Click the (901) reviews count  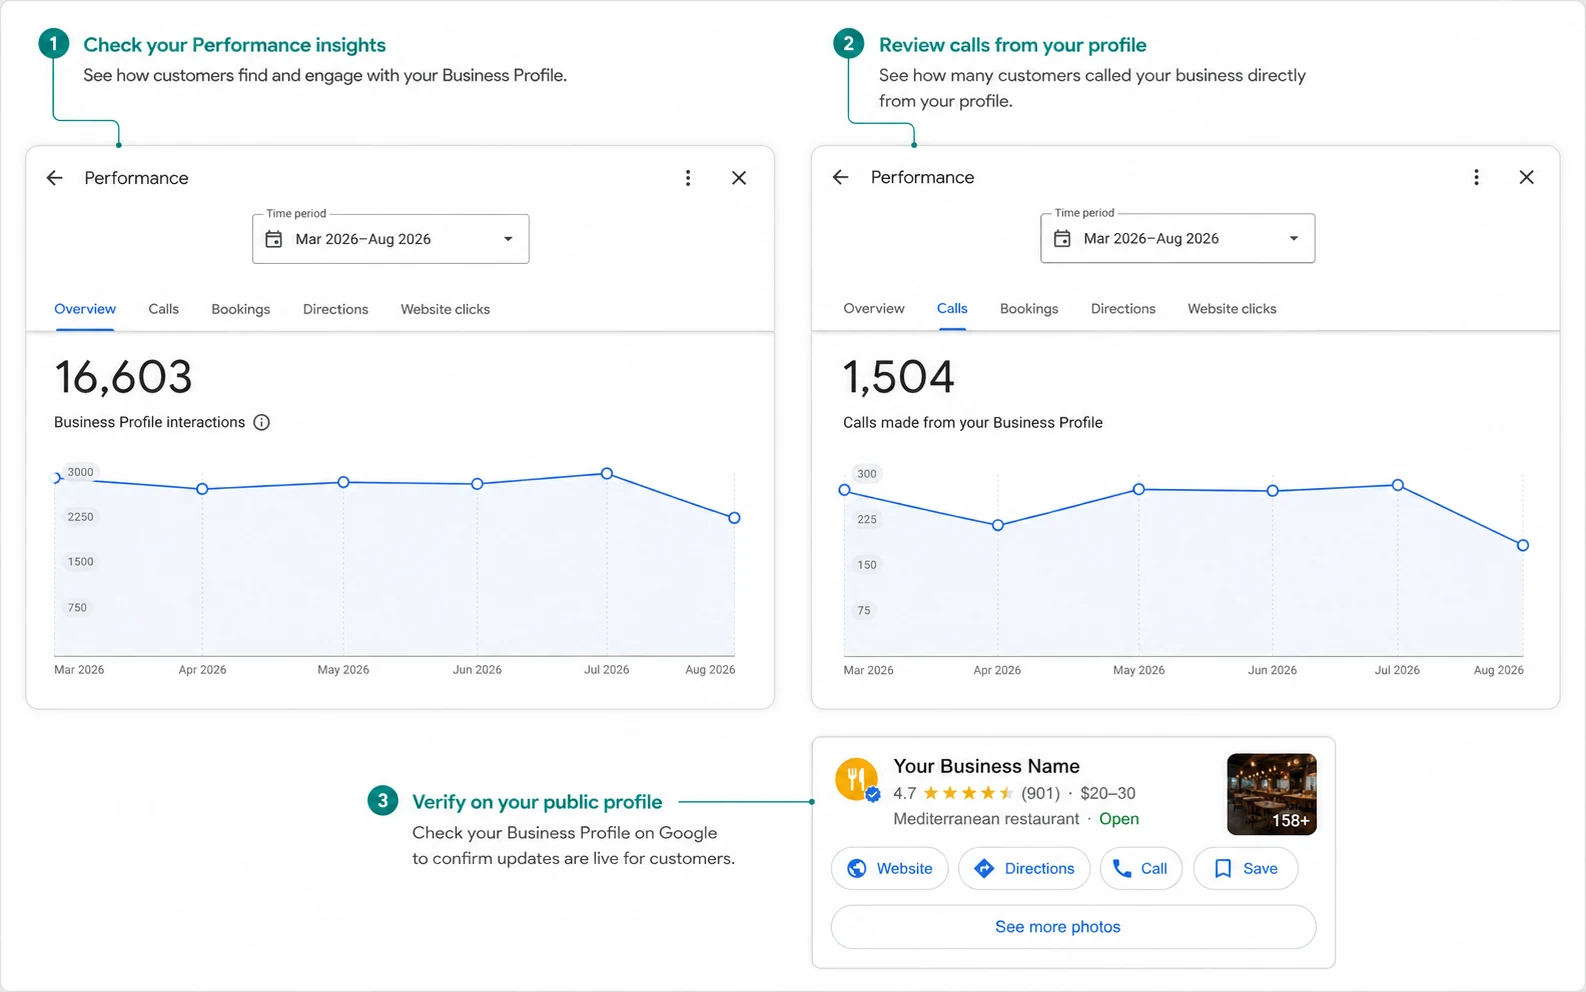[1040, 793]
